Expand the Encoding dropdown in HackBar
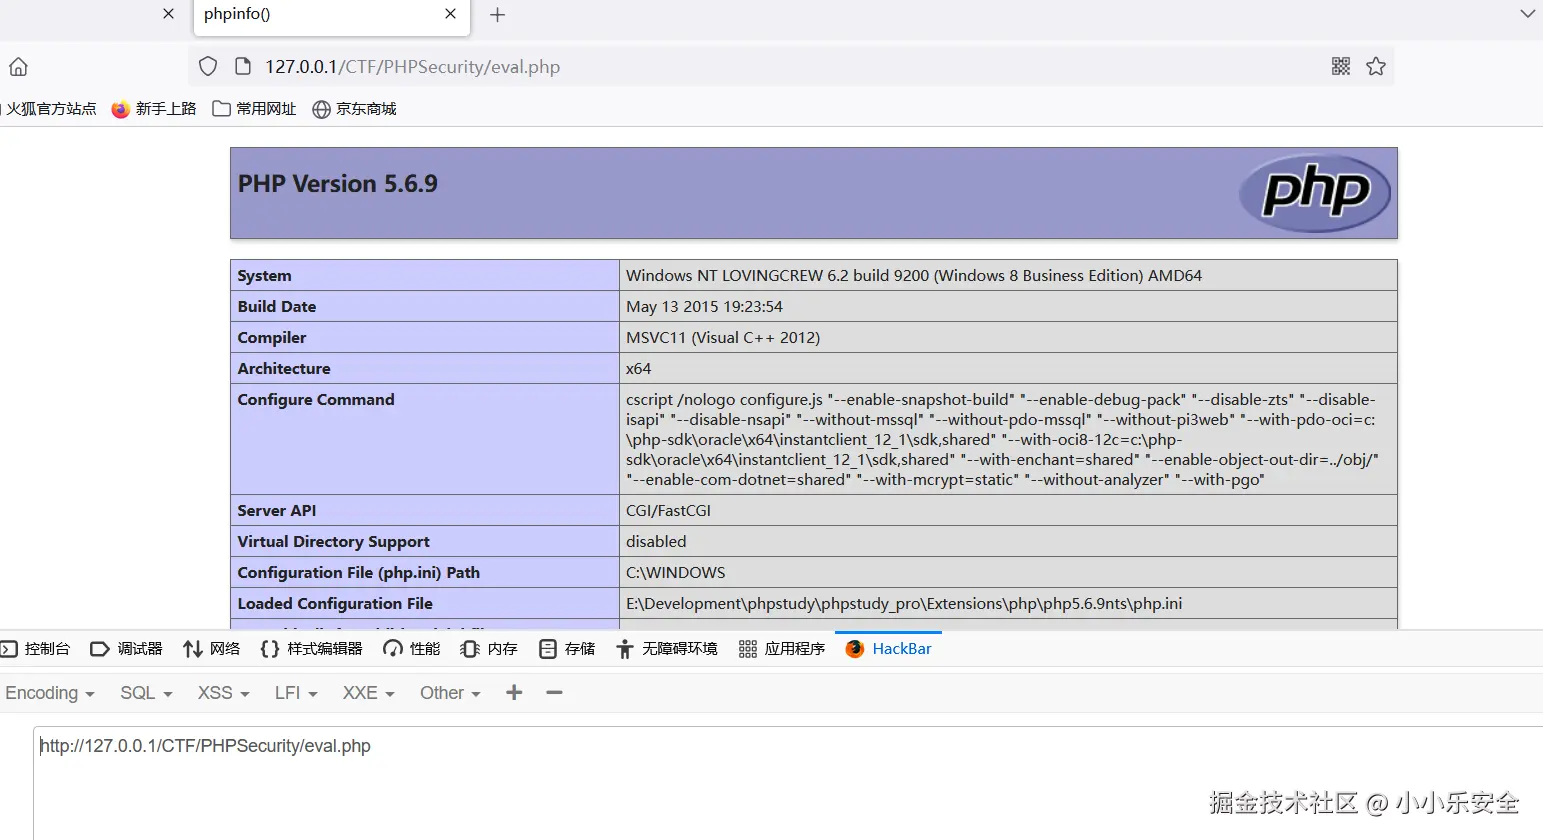Image resolution: width=1543 pixels, height=840 pixels. pyautogui.click(x=50, y=693)
